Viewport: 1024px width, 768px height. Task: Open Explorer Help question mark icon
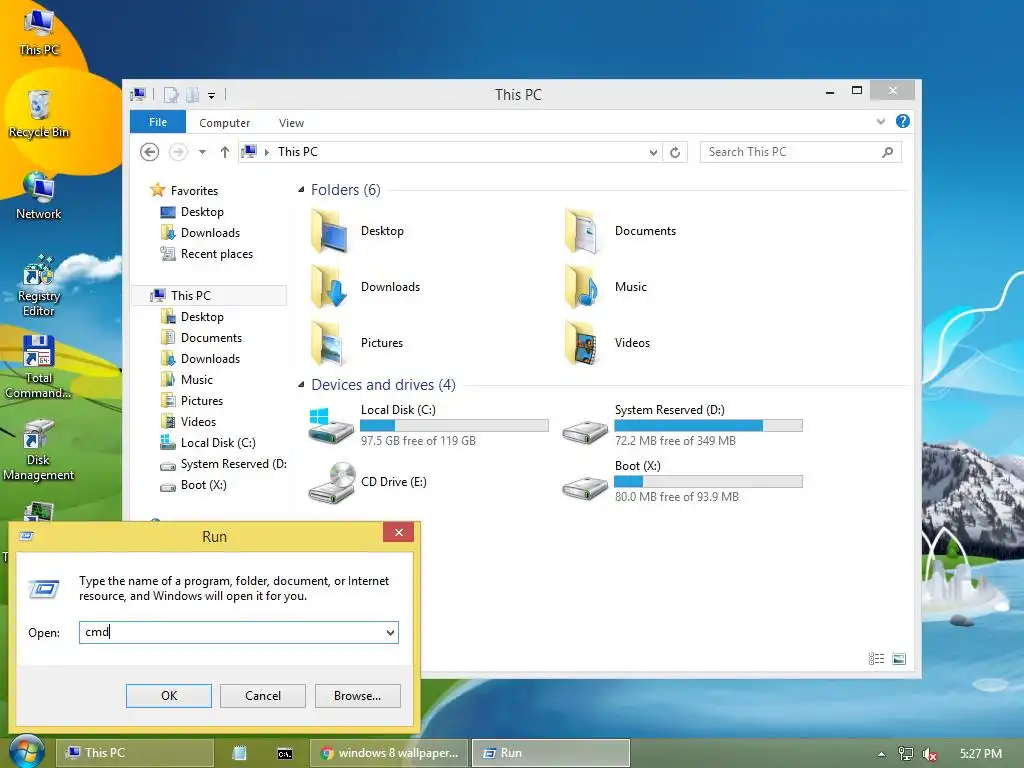click(x=903, y=121)
